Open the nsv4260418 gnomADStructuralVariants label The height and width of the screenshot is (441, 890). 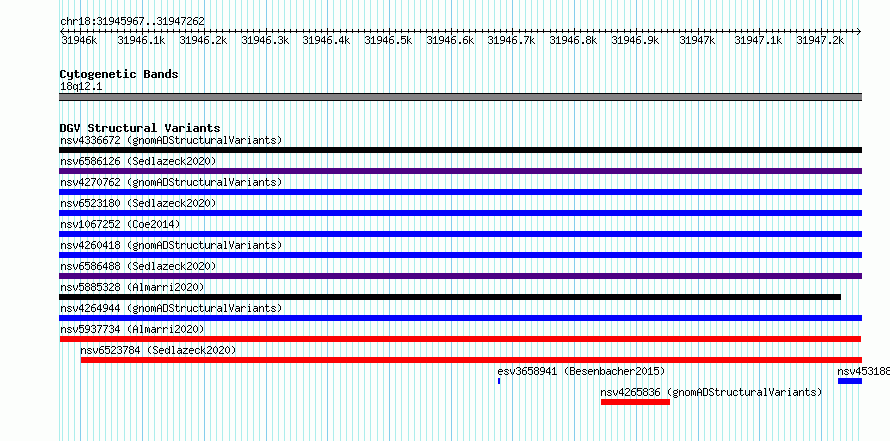tap(171, 245)
